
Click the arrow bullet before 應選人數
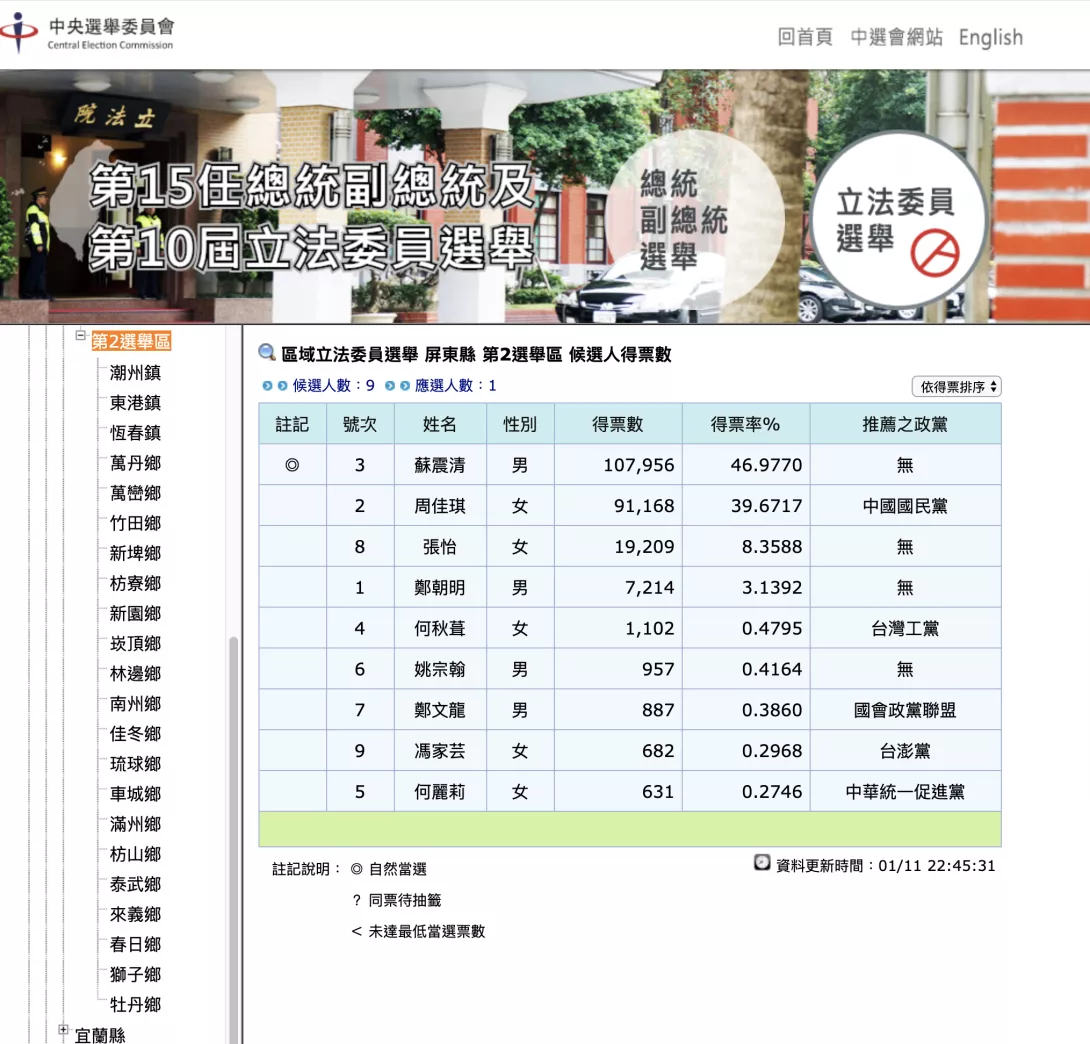click(397, 386)
